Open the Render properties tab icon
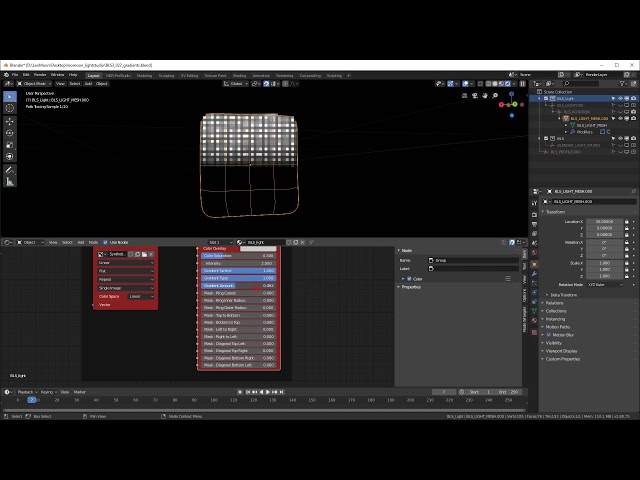640x480 pixels. coord(534,215)
